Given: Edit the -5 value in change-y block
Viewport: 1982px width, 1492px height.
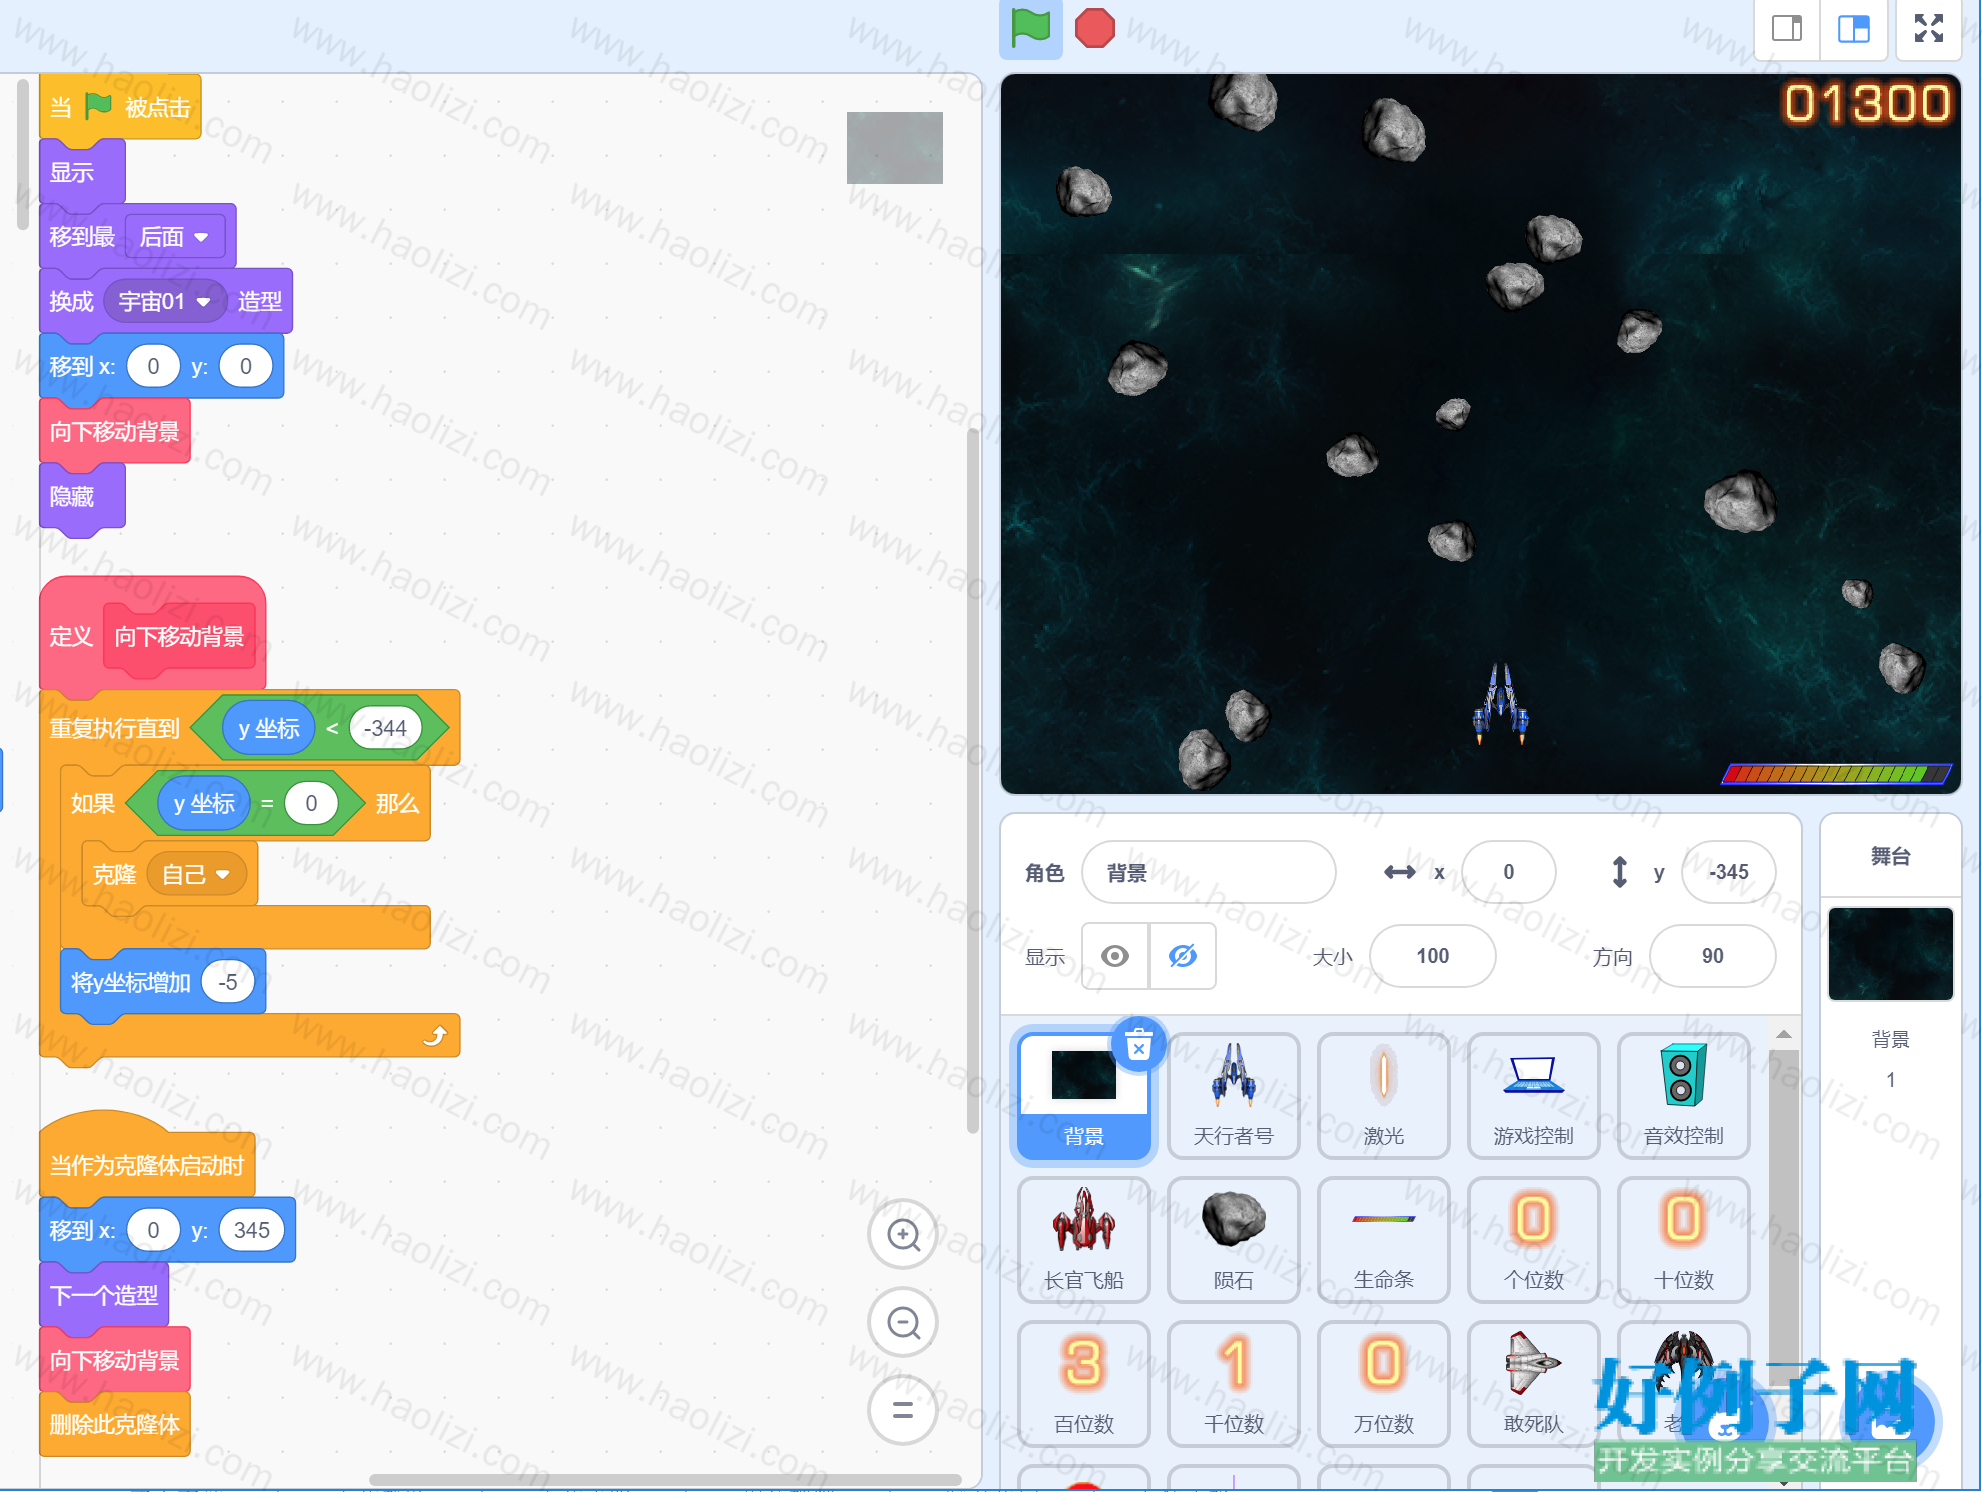Looking at the screenshot, I should click(x=228, y=982).
